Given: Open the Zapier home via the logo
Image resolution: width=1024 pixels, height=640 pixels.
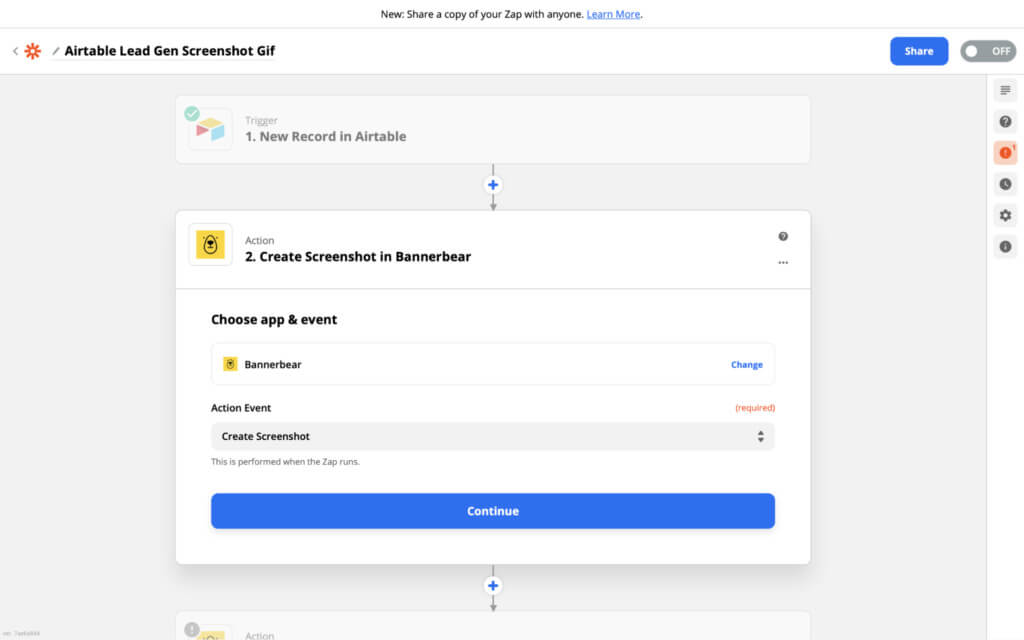Looking at the screenshot, I should tap(33, 50).
